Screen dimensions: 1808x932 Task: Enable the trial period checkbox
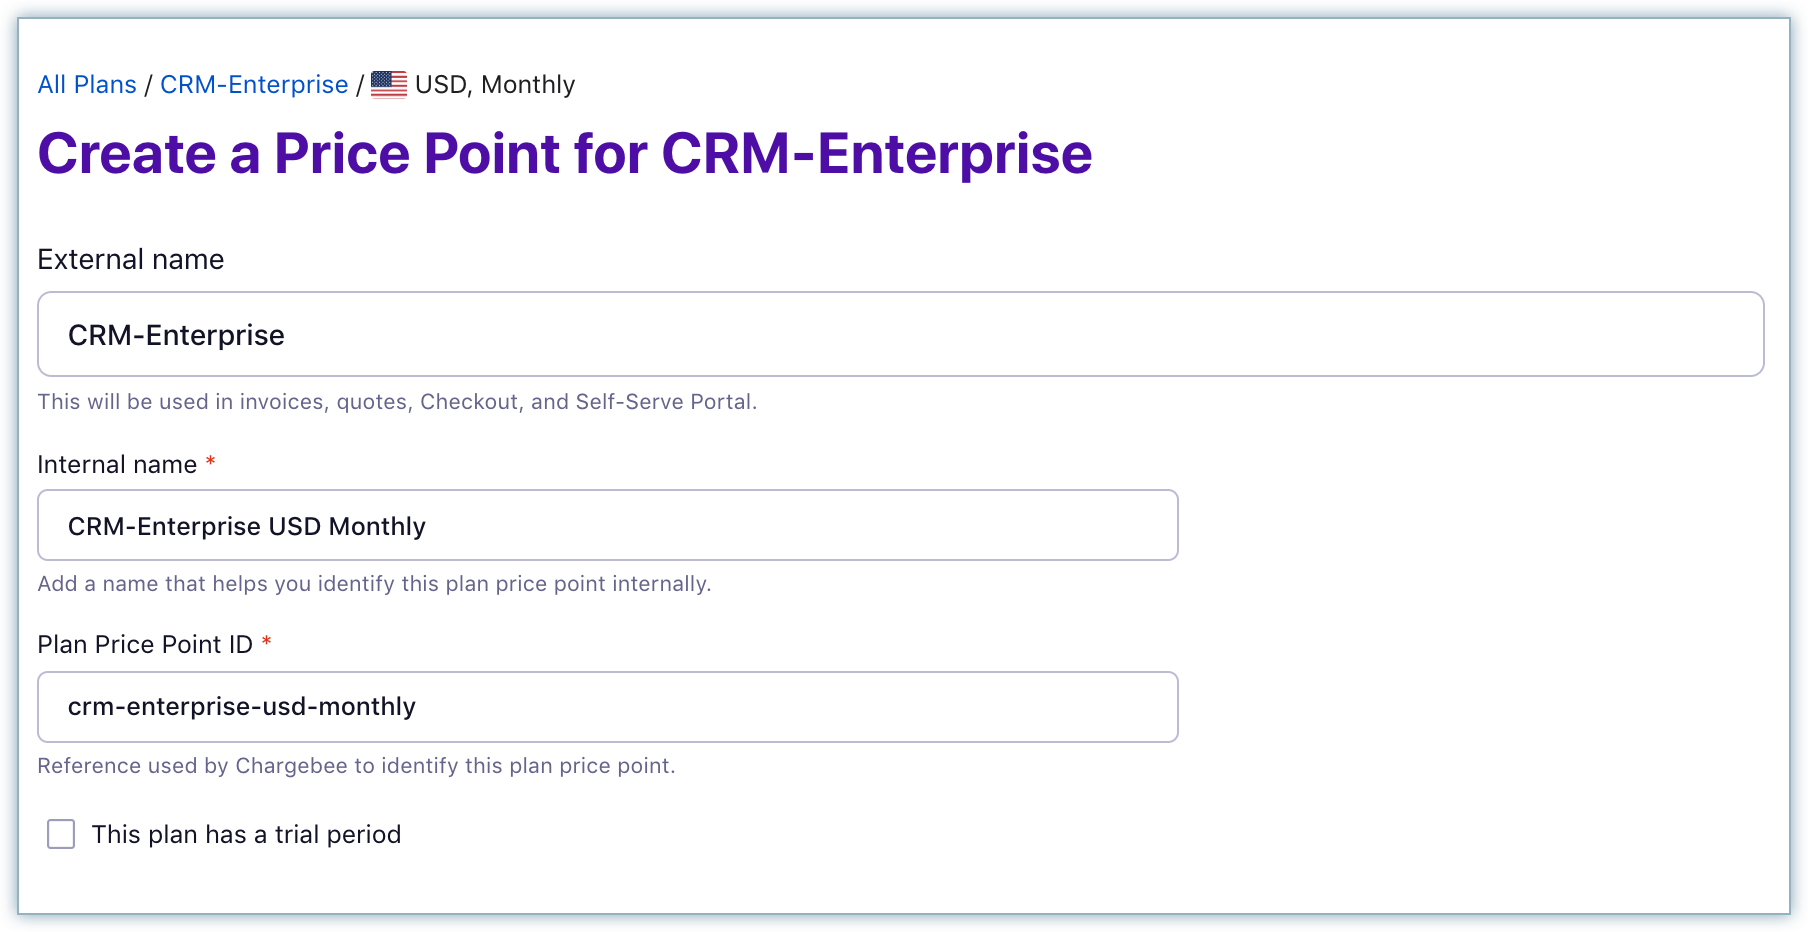click(x=61, y=834)
